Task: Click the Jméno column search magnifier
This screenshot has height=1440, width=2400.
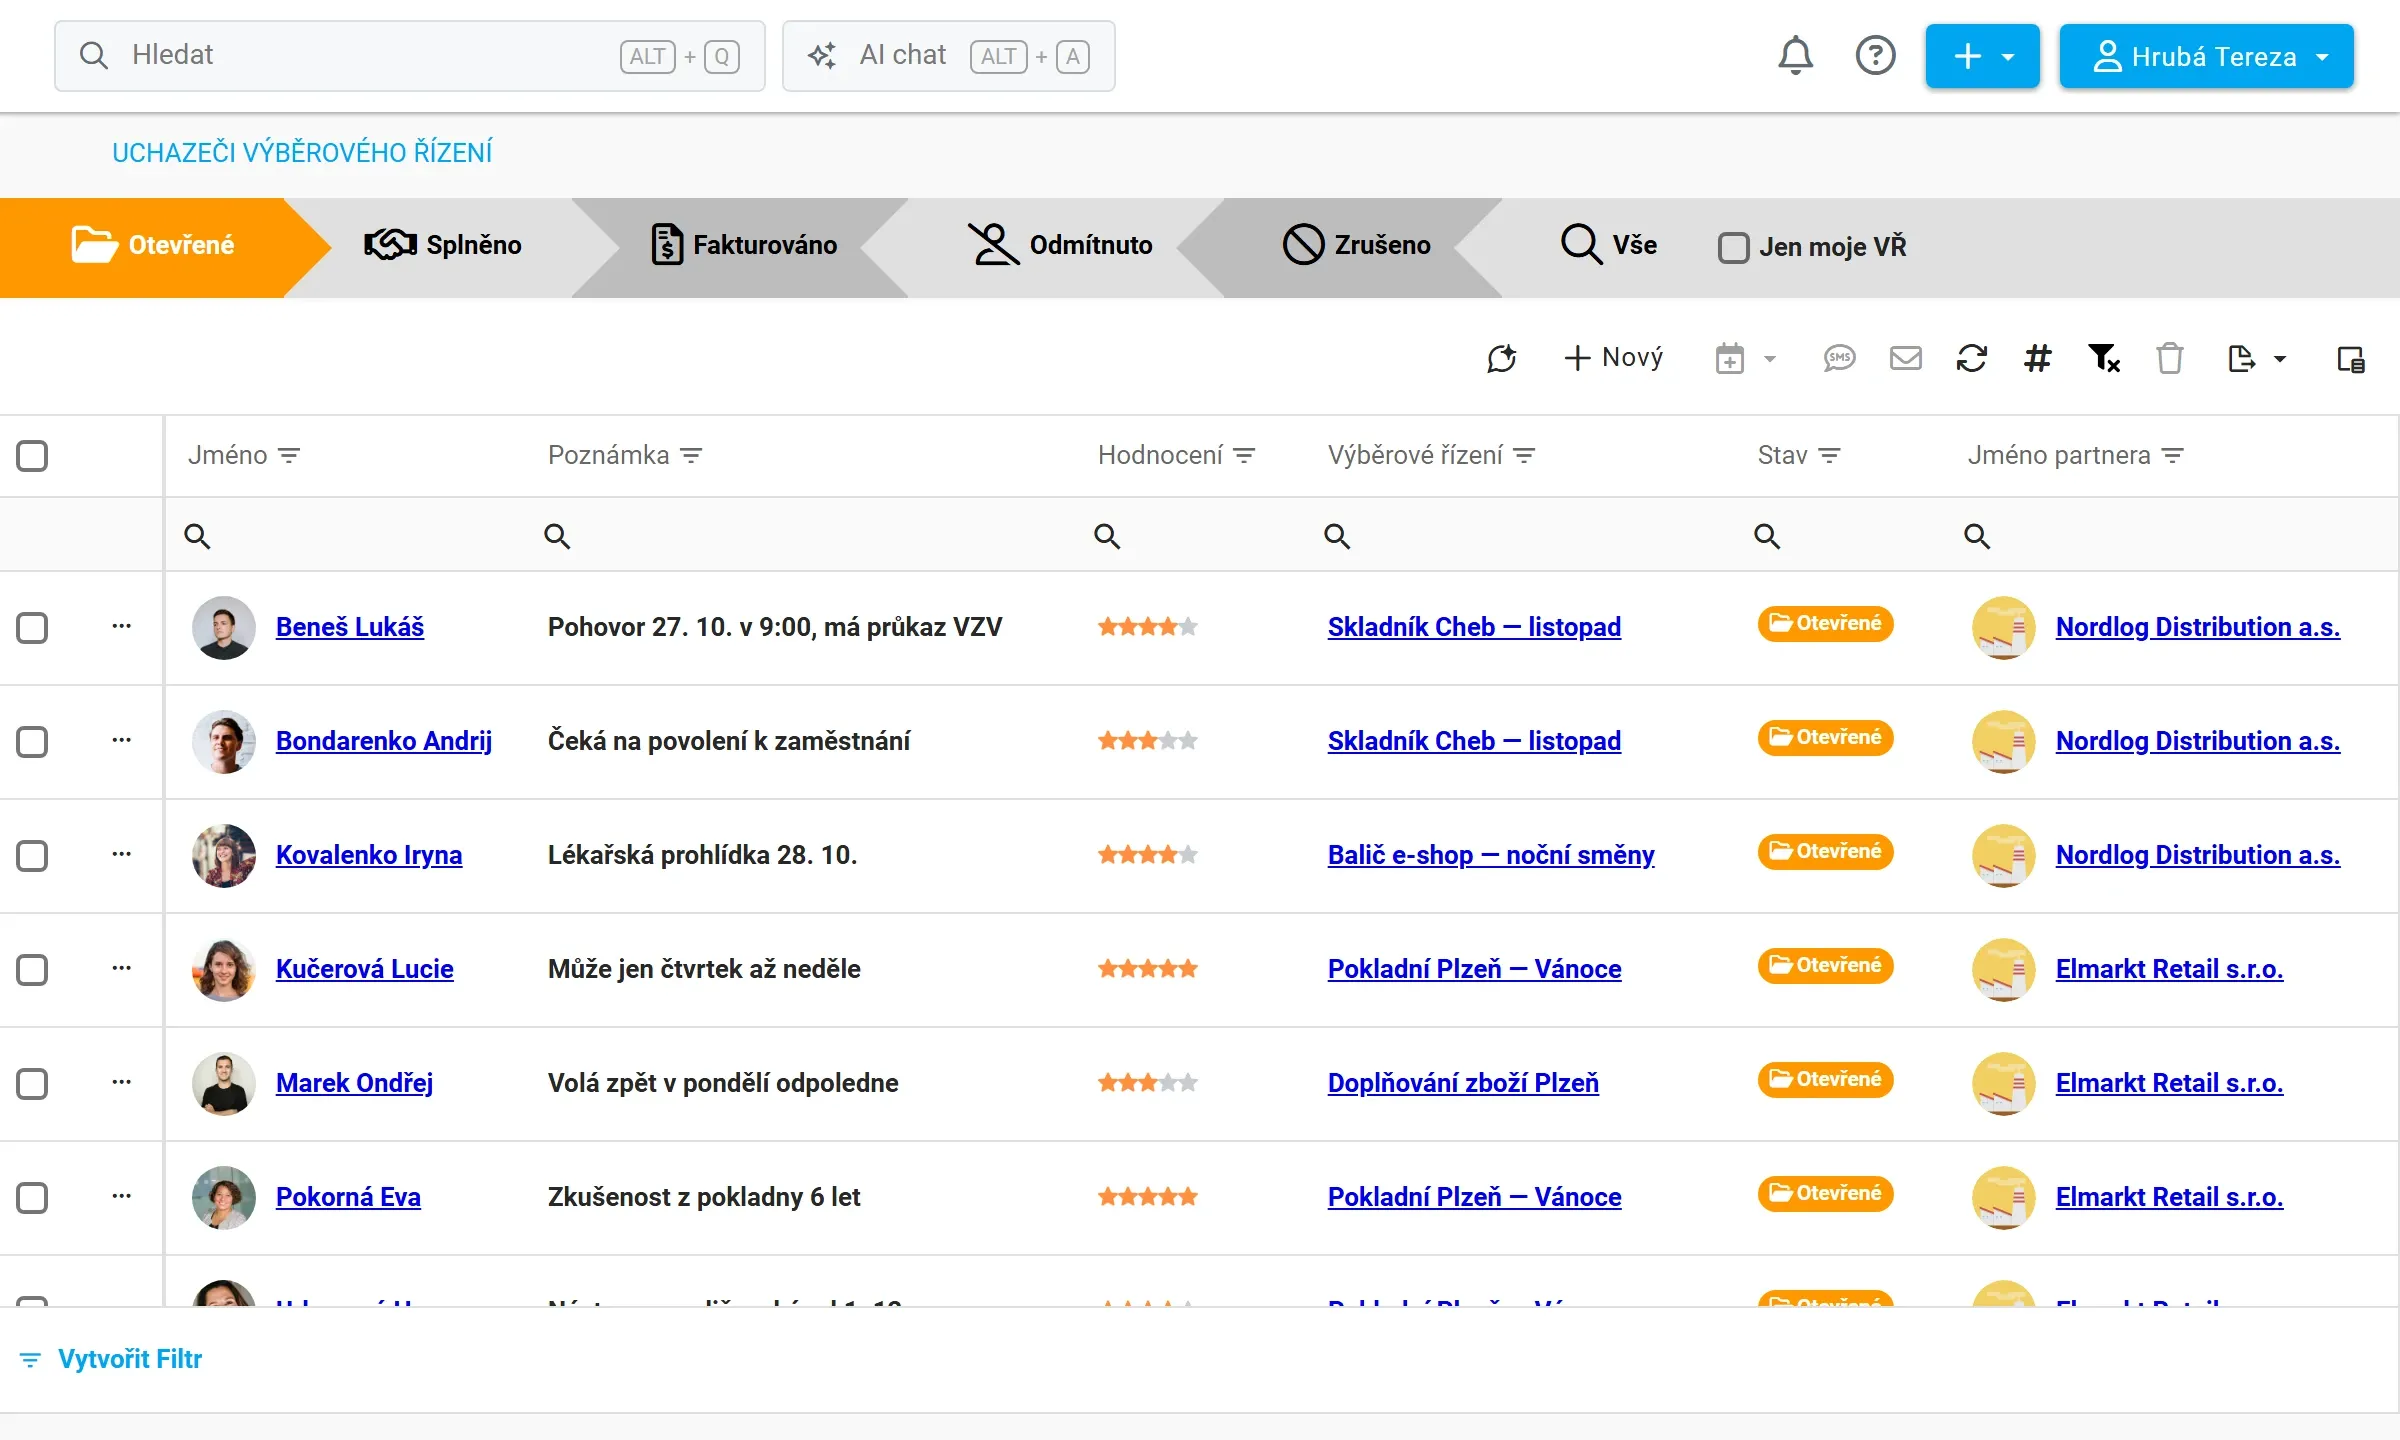Action: [197, 536]
